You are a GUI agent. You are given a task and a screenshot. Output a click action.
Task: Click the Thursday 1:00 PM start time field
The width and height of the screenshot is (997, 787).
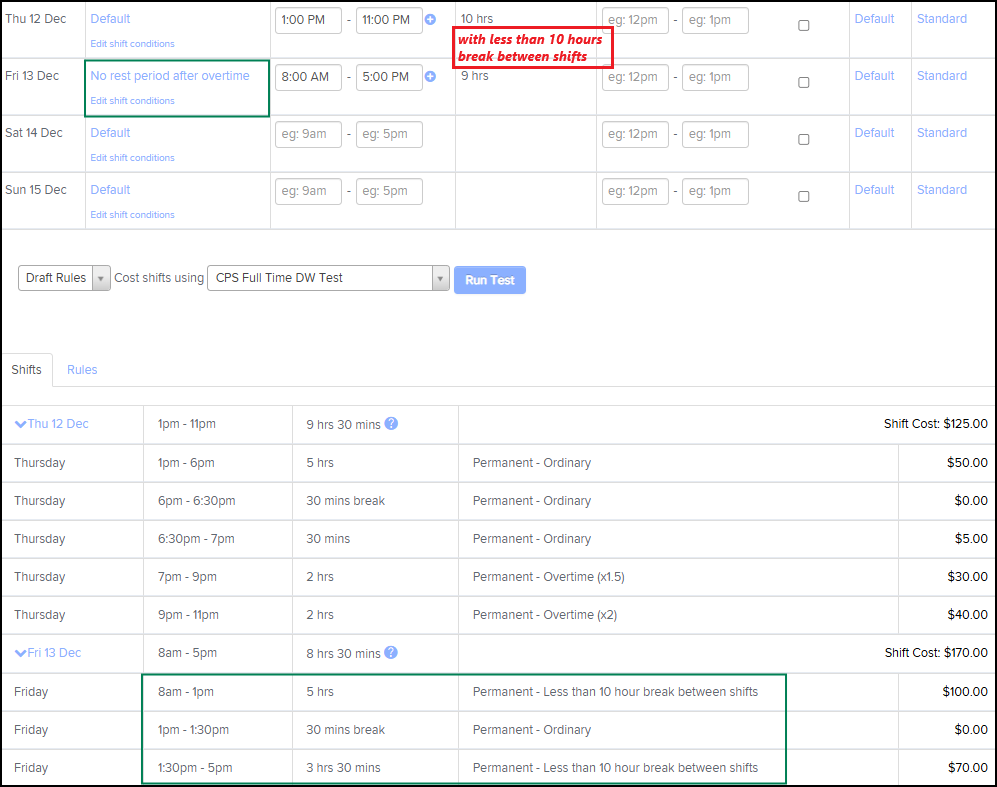tap(308, 20)
